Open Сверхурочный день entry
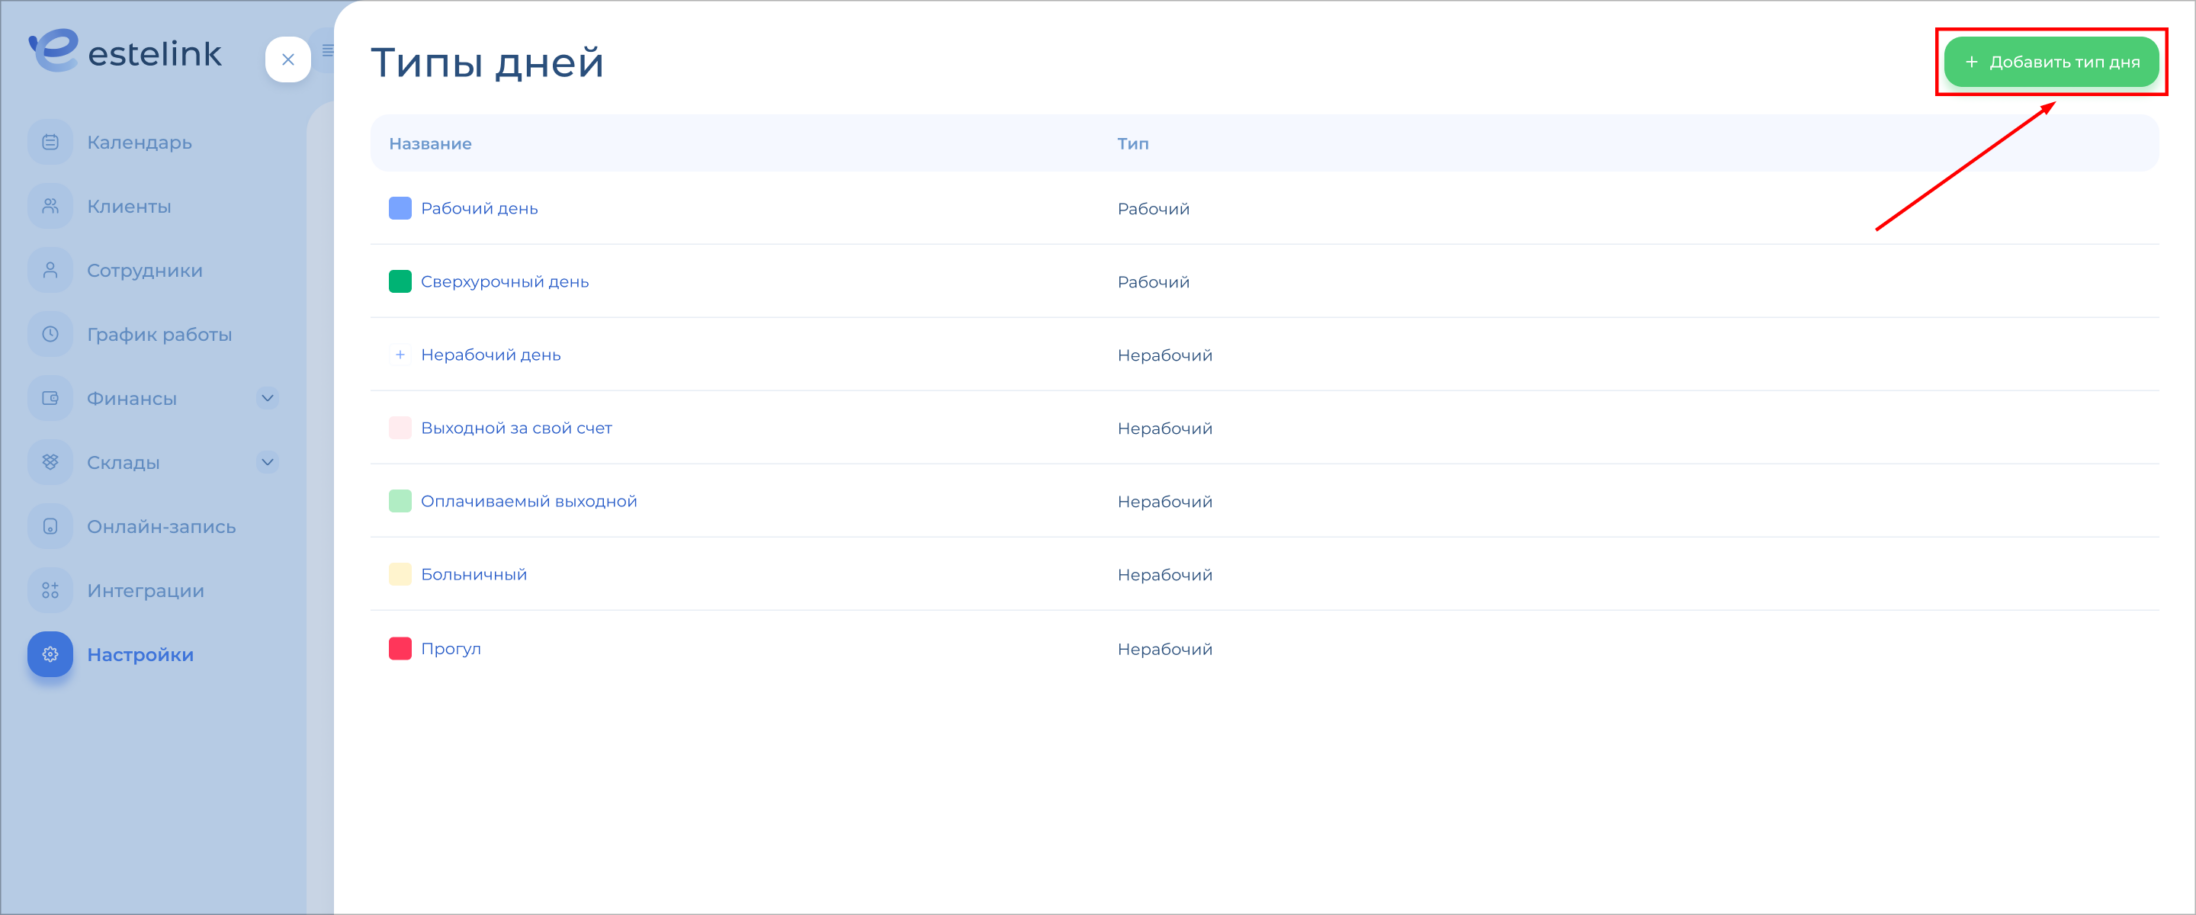 pos(504,281)
